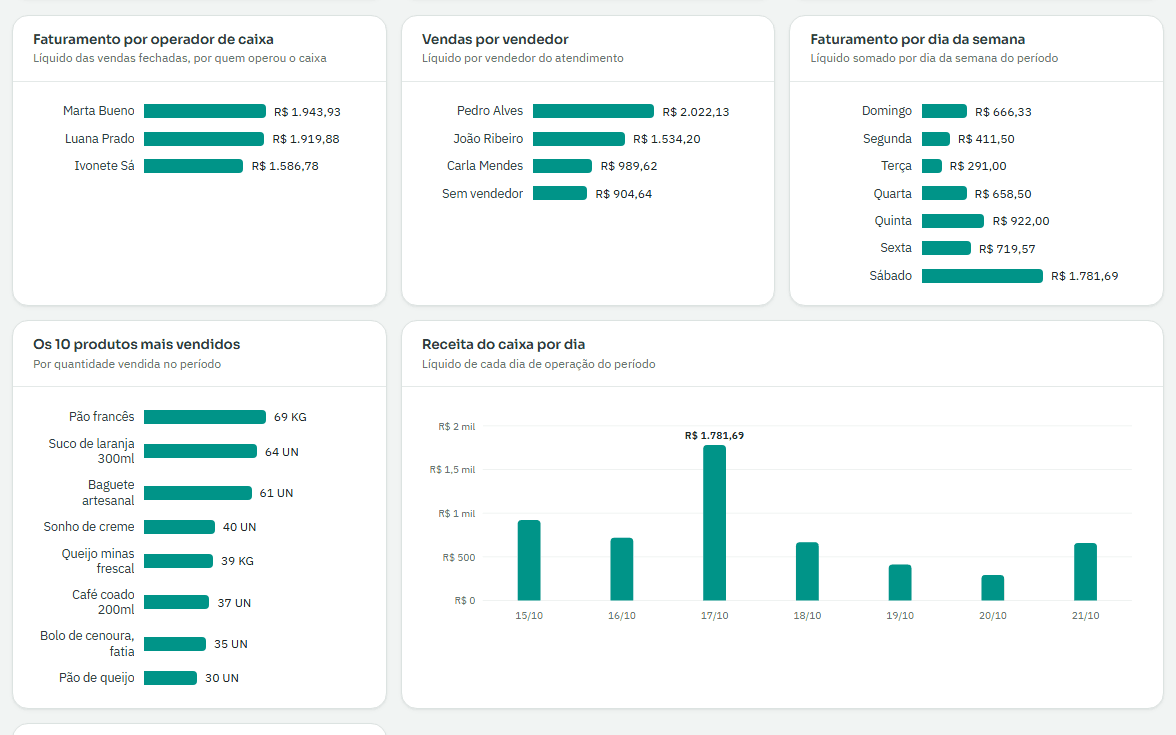Select the R$ 989,62 value
The image size is (1176, 735).
point(629,166)
